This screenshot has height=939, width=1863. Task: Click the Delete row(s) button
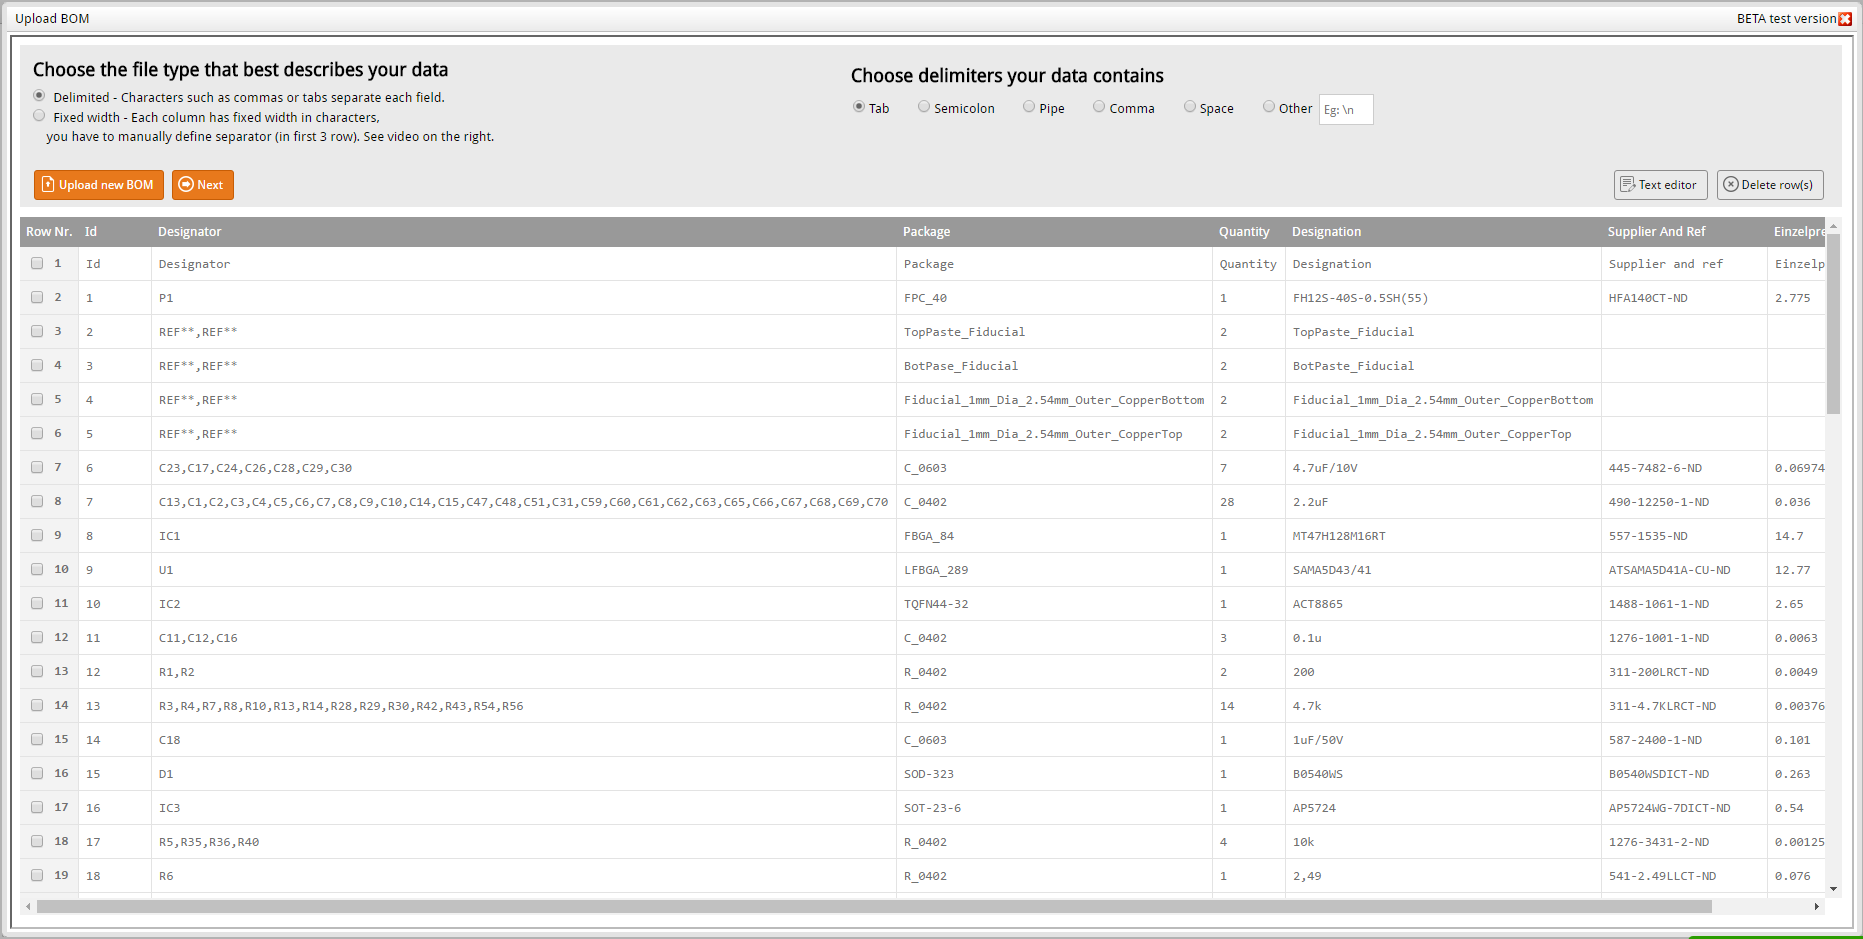tap(1770, 185)
